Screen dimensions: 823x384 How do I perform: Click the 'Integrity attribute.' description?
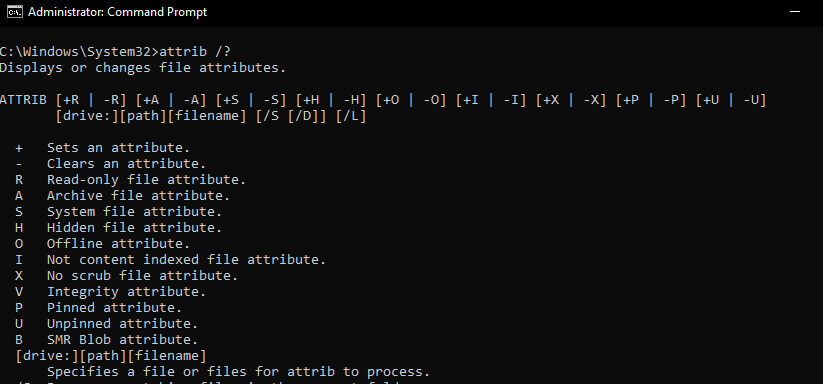(x=126, y=292)
